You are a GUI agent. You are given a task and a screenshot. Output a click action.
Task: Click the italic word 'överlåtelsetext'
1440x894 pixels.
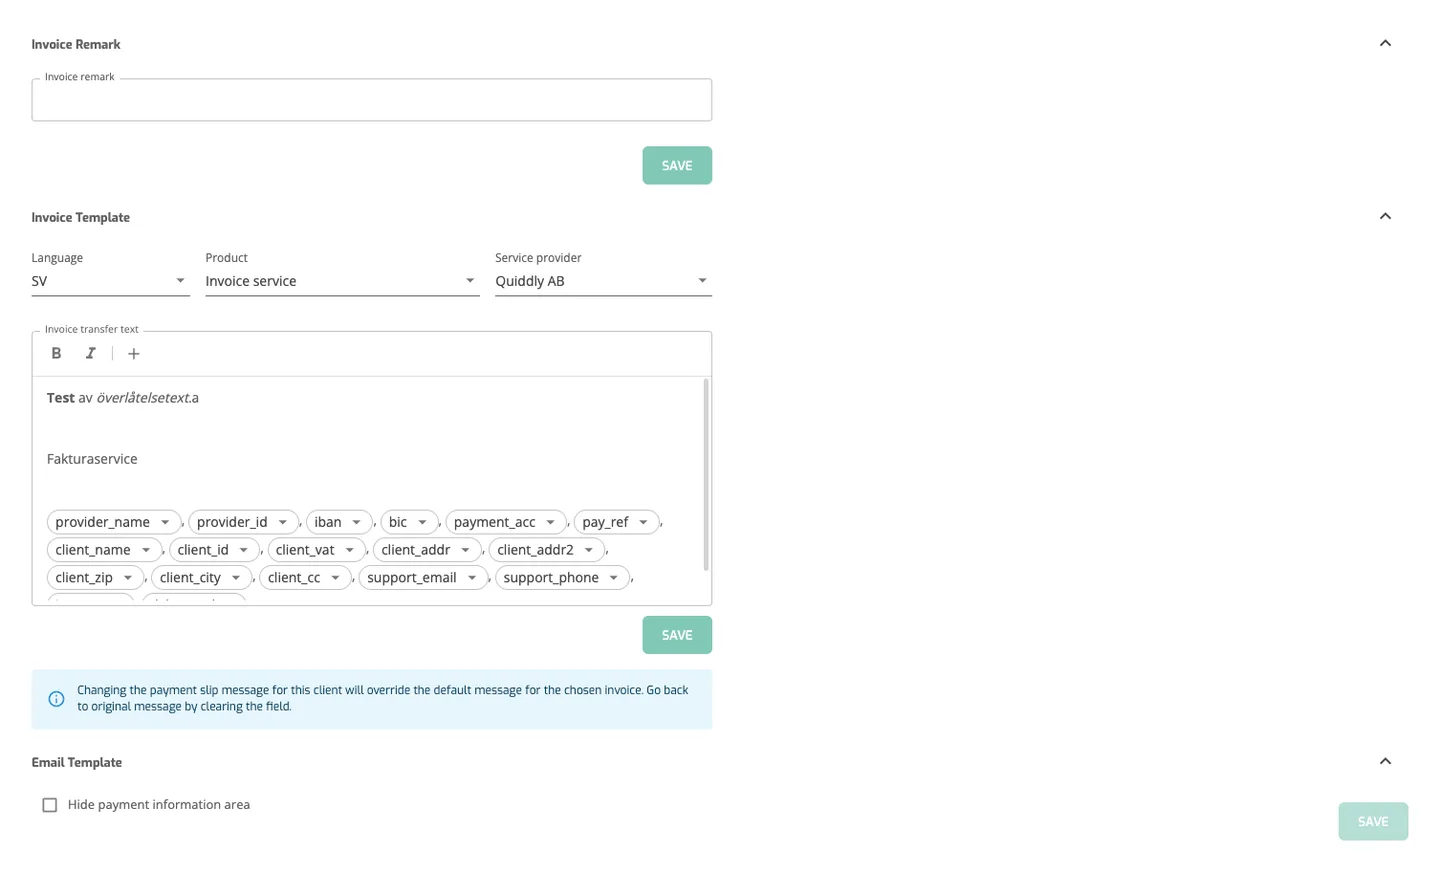tap(142, 398)
